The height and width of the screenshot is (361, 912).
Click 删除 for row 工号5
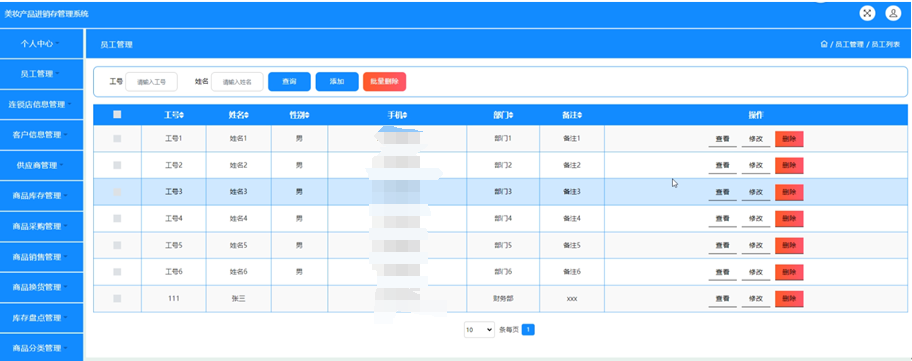click(789, 245)
